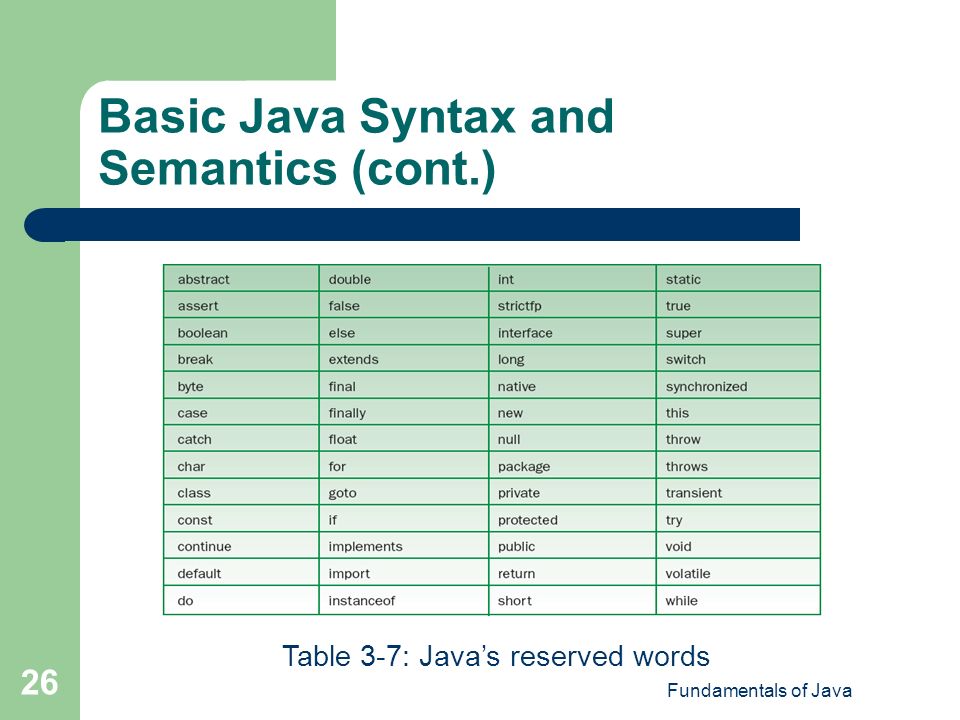The height and width of the screenshot is (720, 960).
Task: Select the 'import' cell
Action: tap(404, 573)
